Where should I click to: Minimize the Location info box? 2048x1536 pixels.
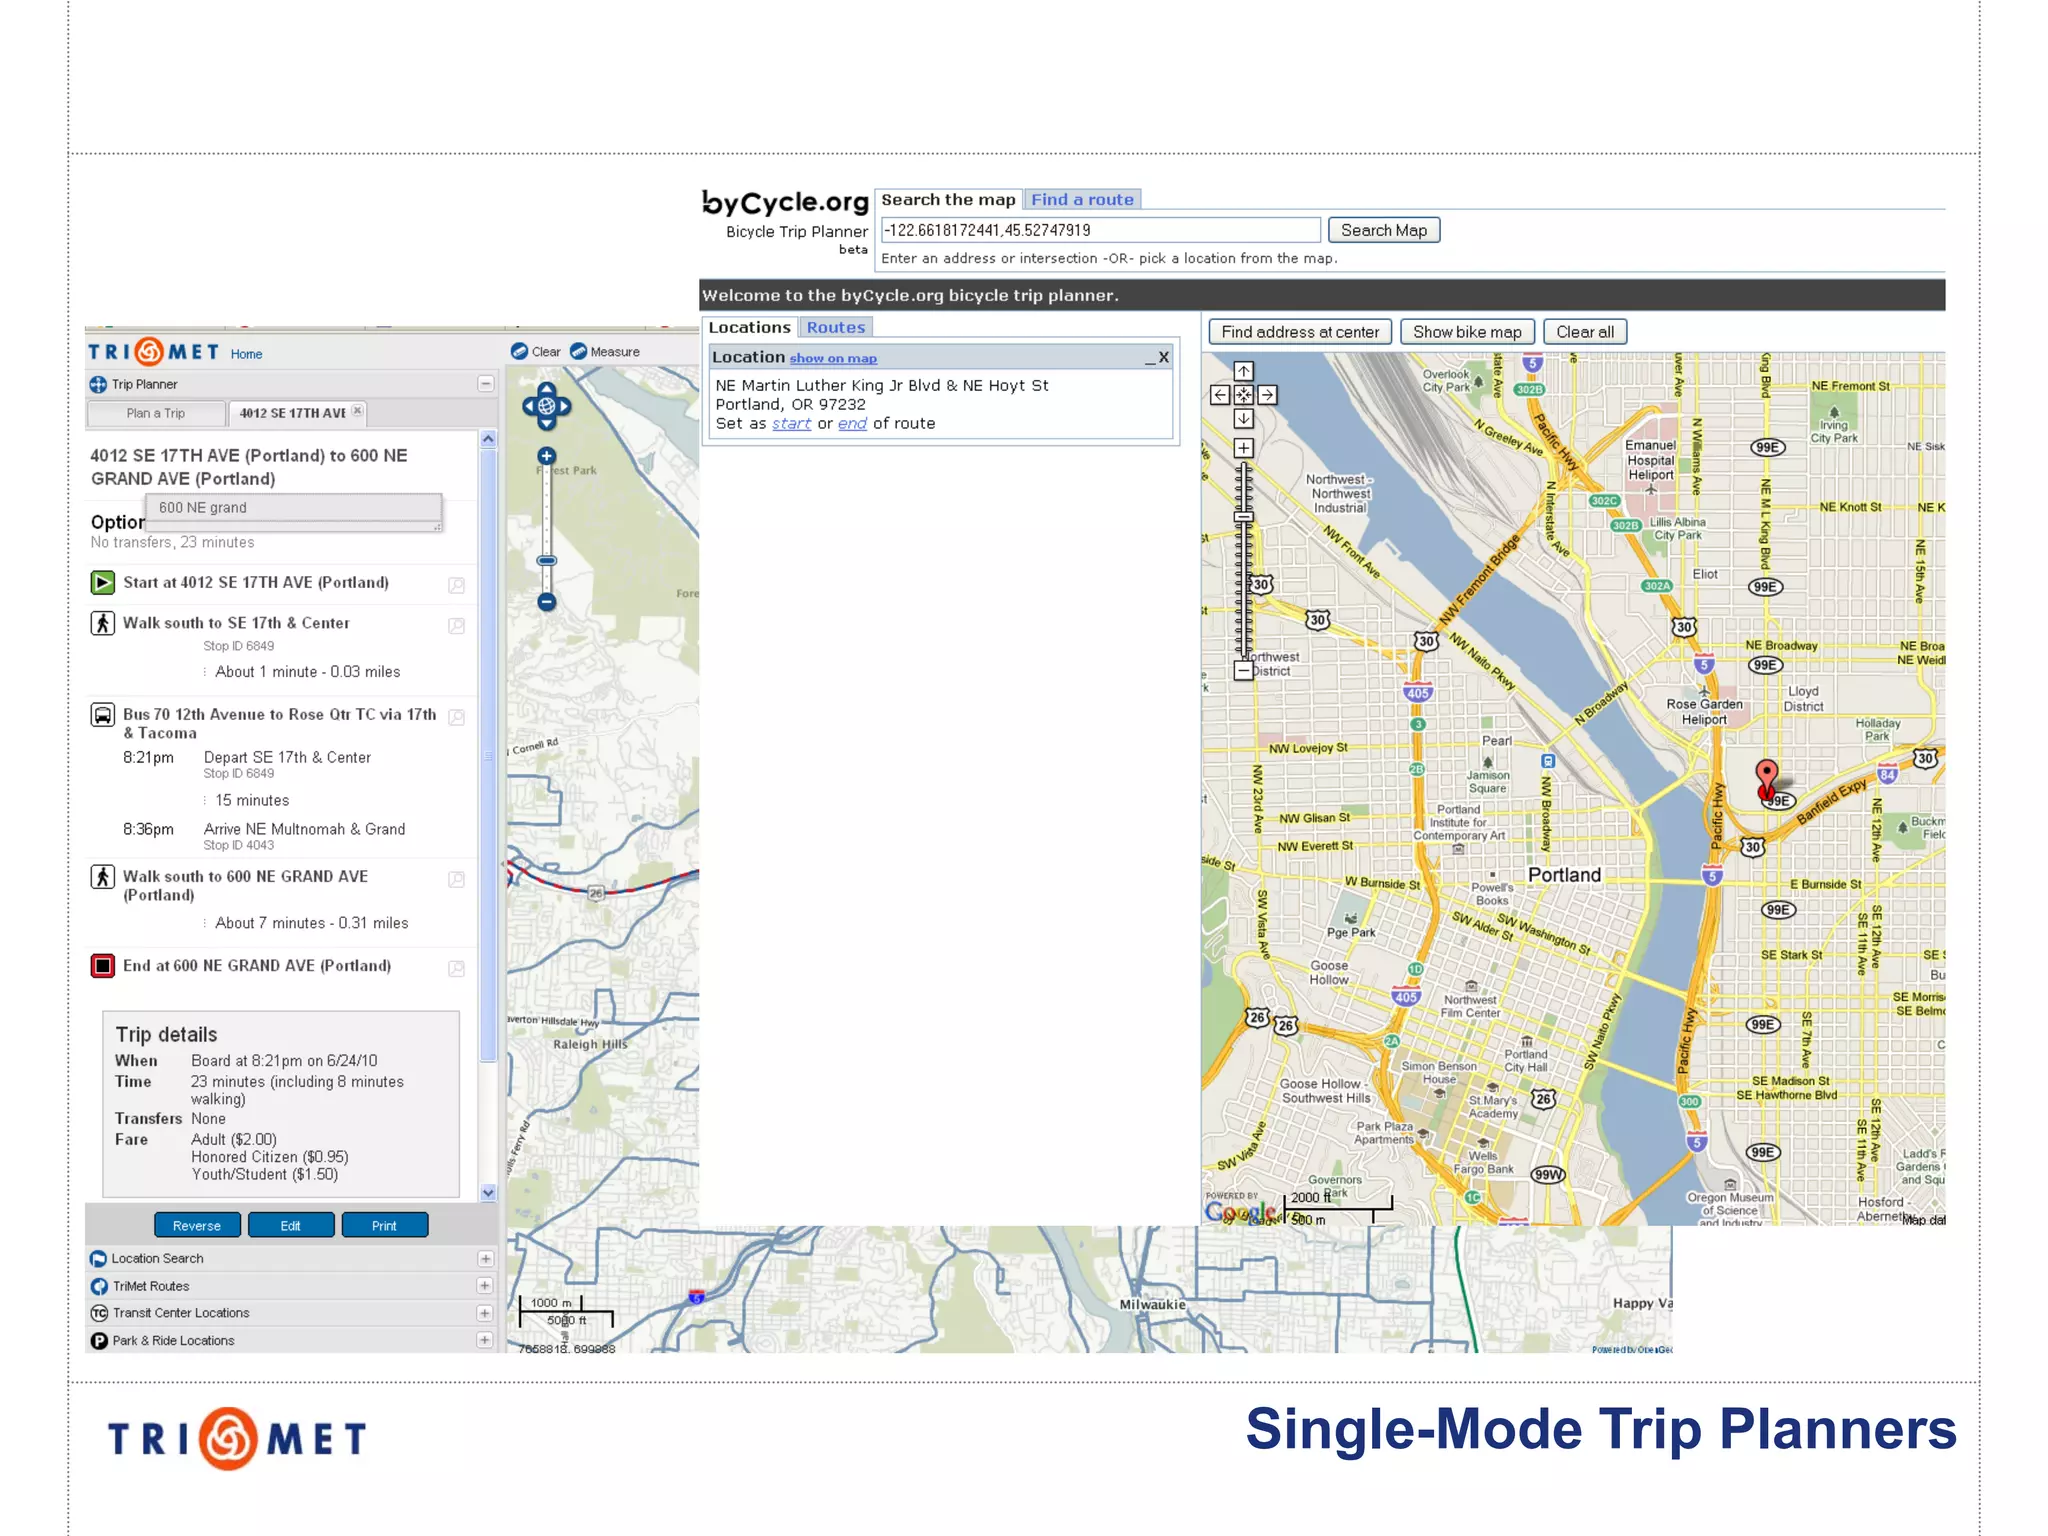pyautogui.click(x=1150, y=359)
